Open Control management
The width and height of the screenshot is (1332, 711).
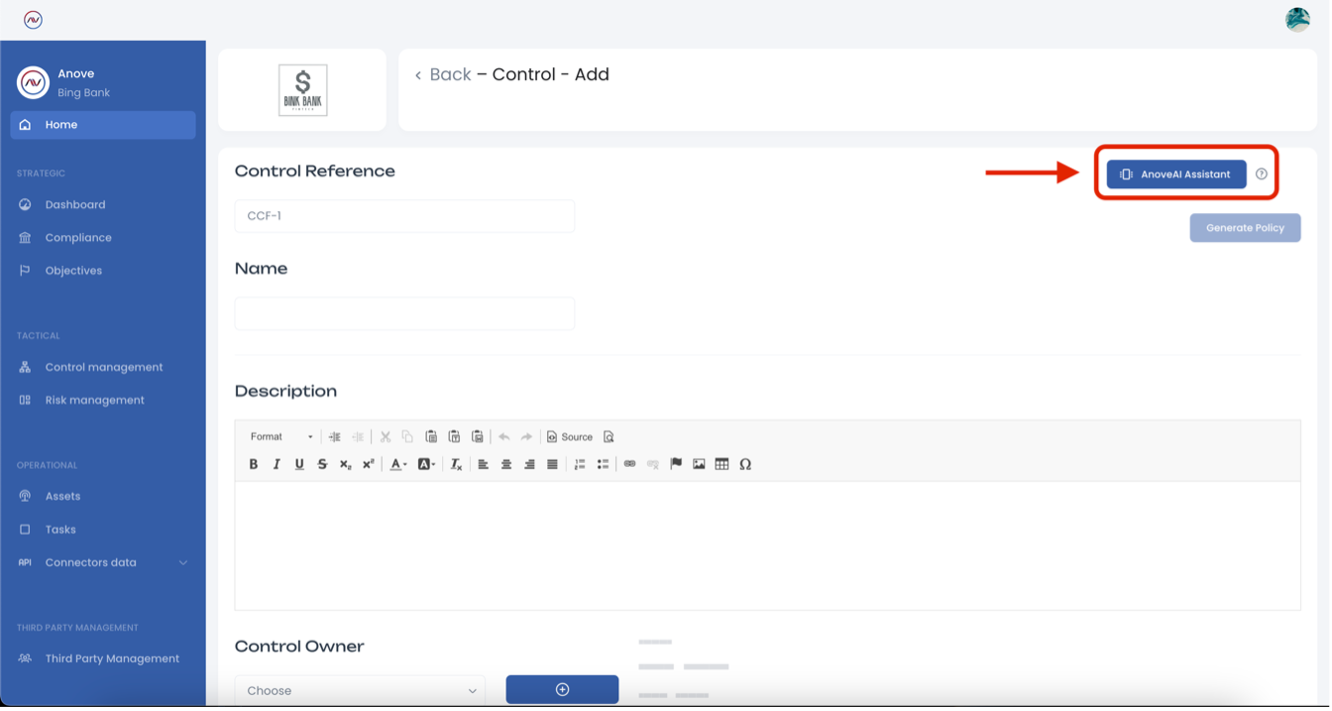[104, 367]
